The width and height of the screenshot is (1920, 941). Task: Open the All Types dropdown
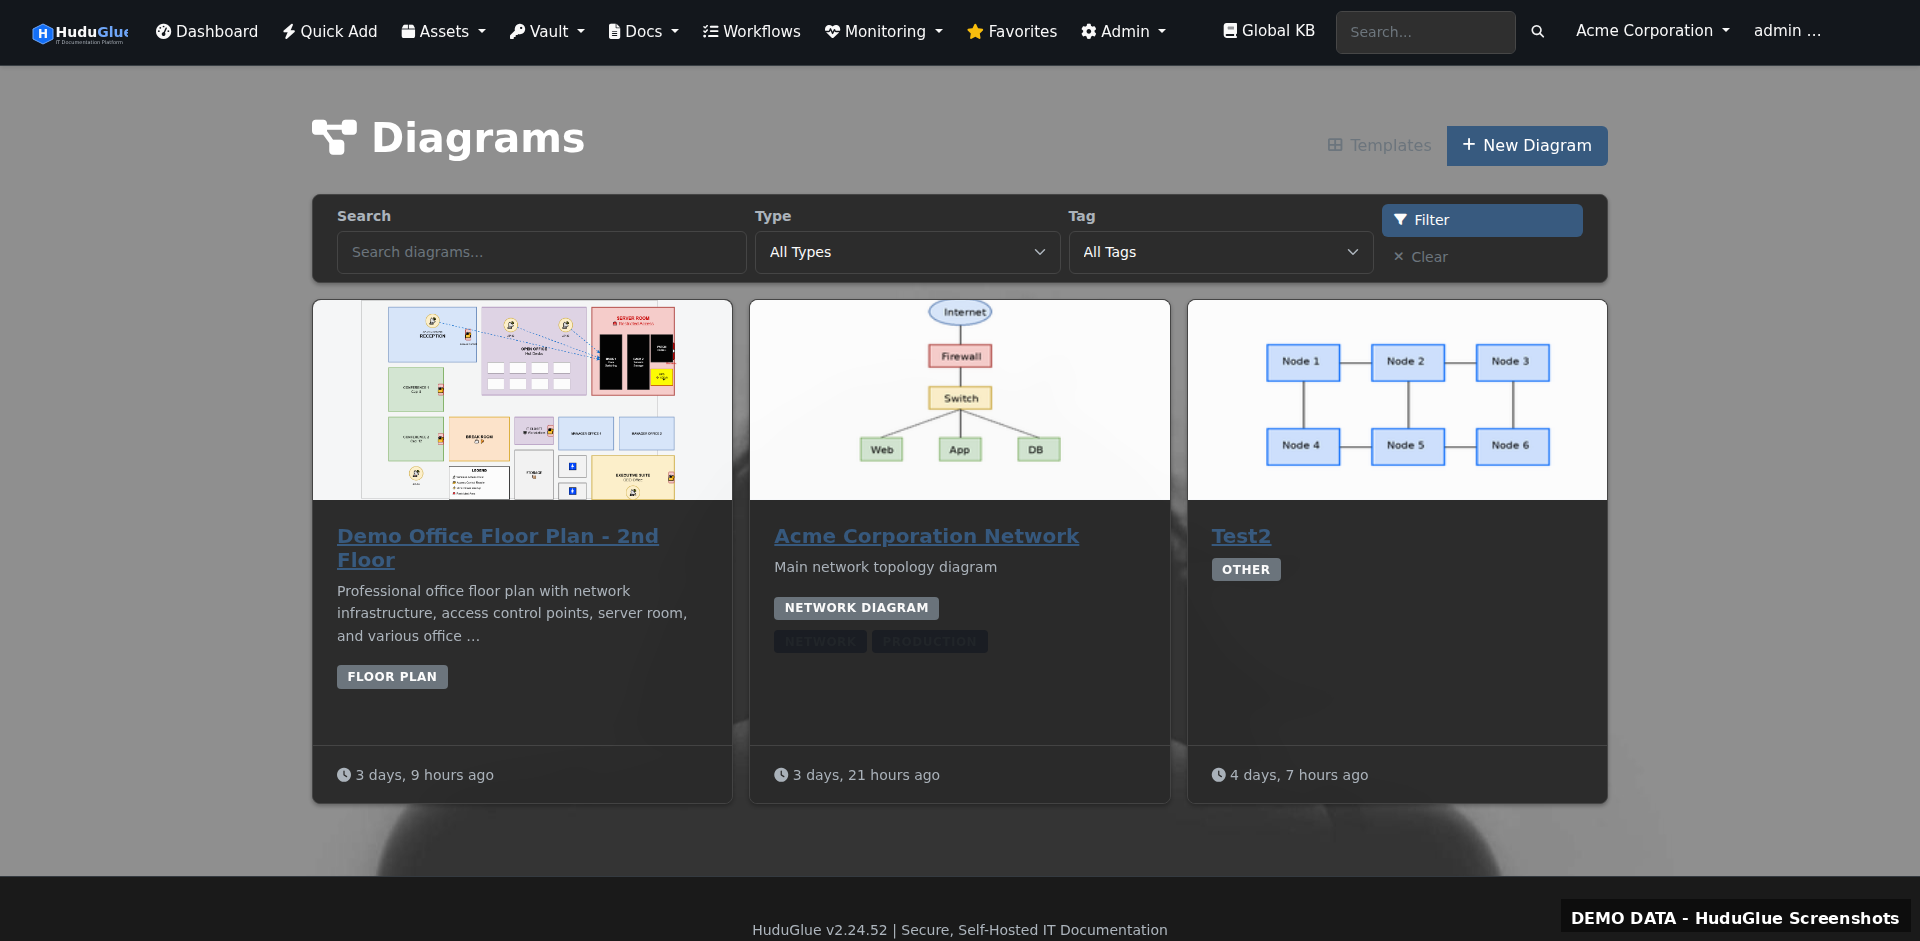pos(906,252)
